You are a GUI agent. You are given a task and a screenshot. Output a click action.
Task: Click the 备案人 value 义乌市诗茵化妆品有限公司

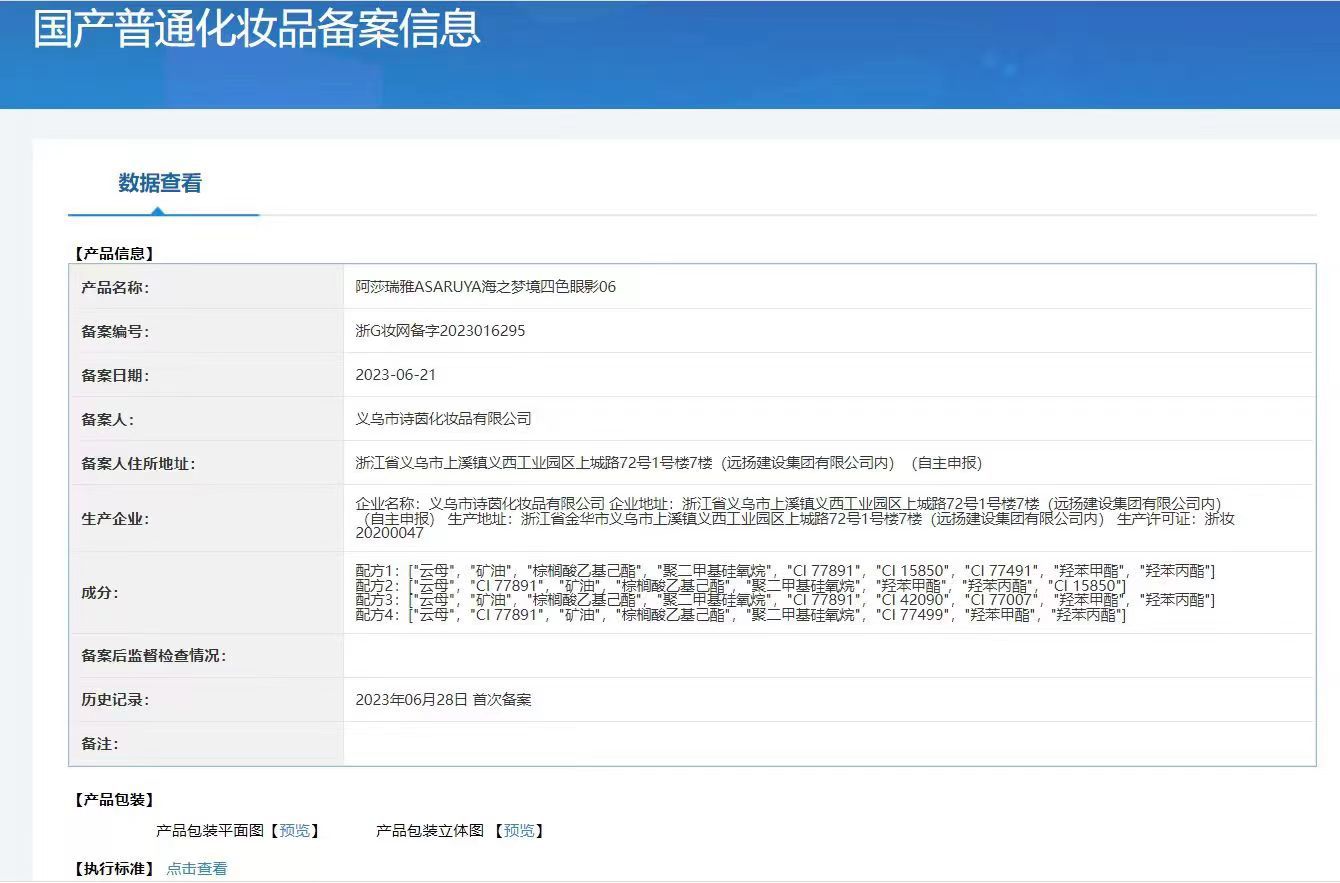(444, 419)
